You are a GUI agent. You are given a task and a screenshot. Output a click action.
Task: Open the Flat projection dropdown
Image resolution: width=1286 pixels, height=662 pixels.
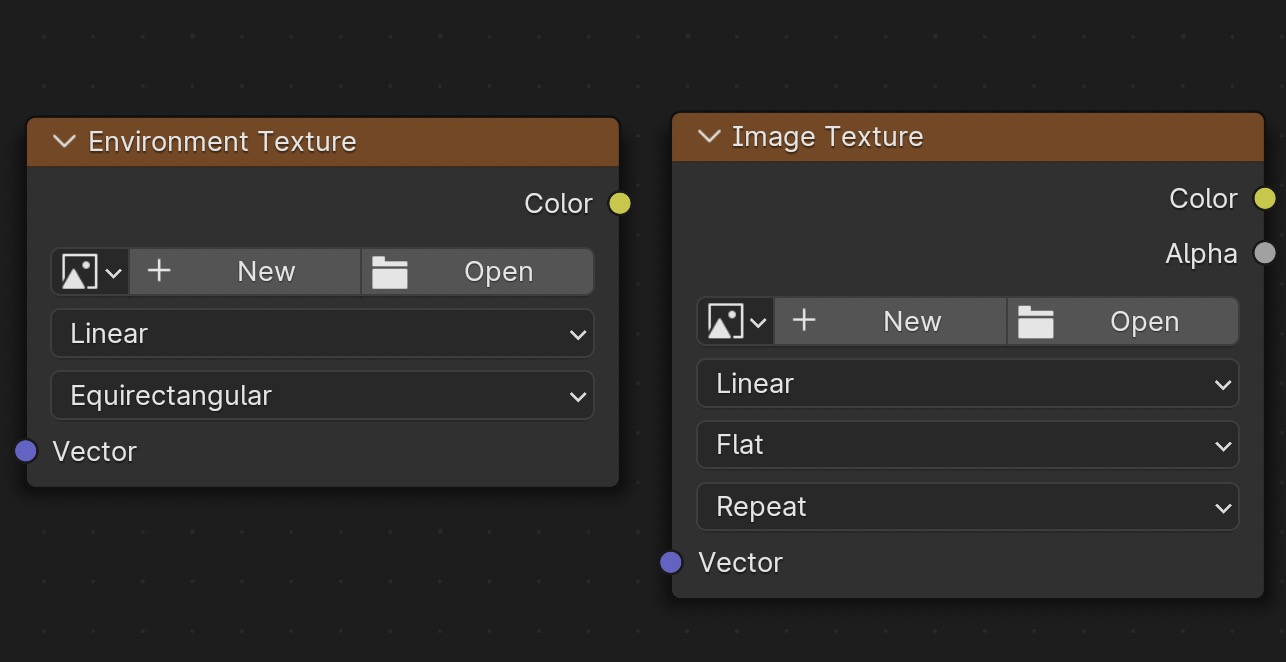[967, 445]
